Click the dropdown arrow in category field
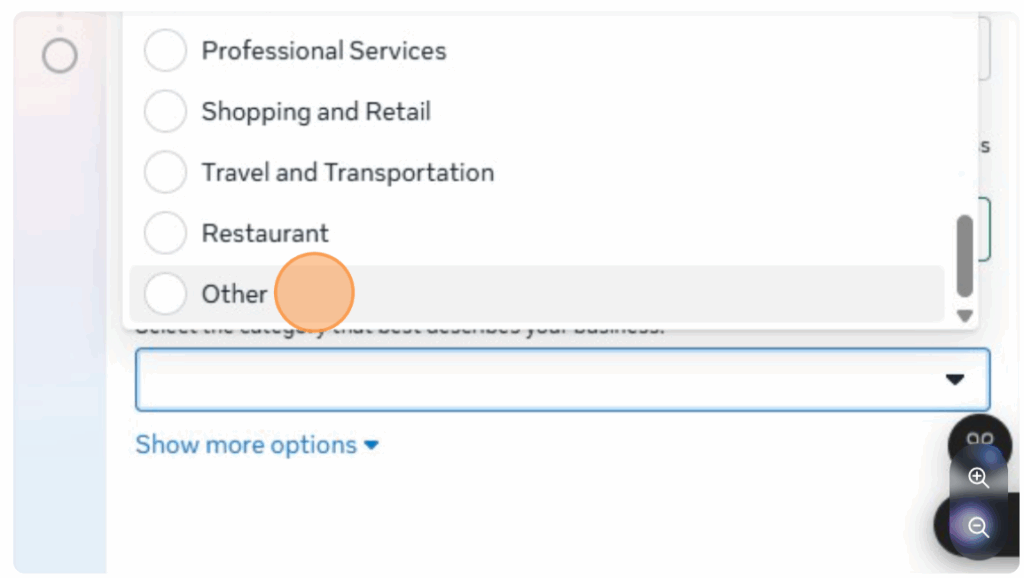Viewport: 1024px width, 578px height. 955,380
